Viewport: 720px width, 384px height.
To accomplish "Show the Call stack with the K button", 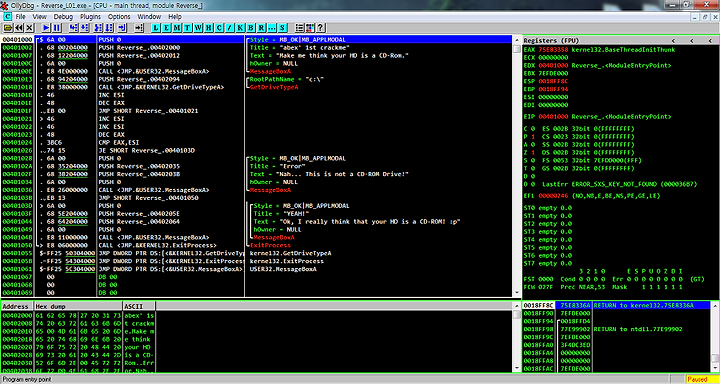I will click(240, 28).
